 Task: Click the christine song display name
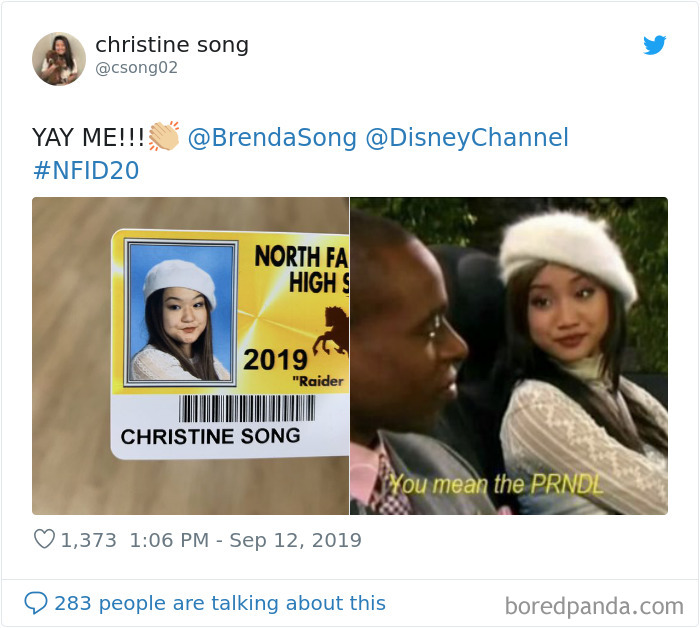[172, 45]
